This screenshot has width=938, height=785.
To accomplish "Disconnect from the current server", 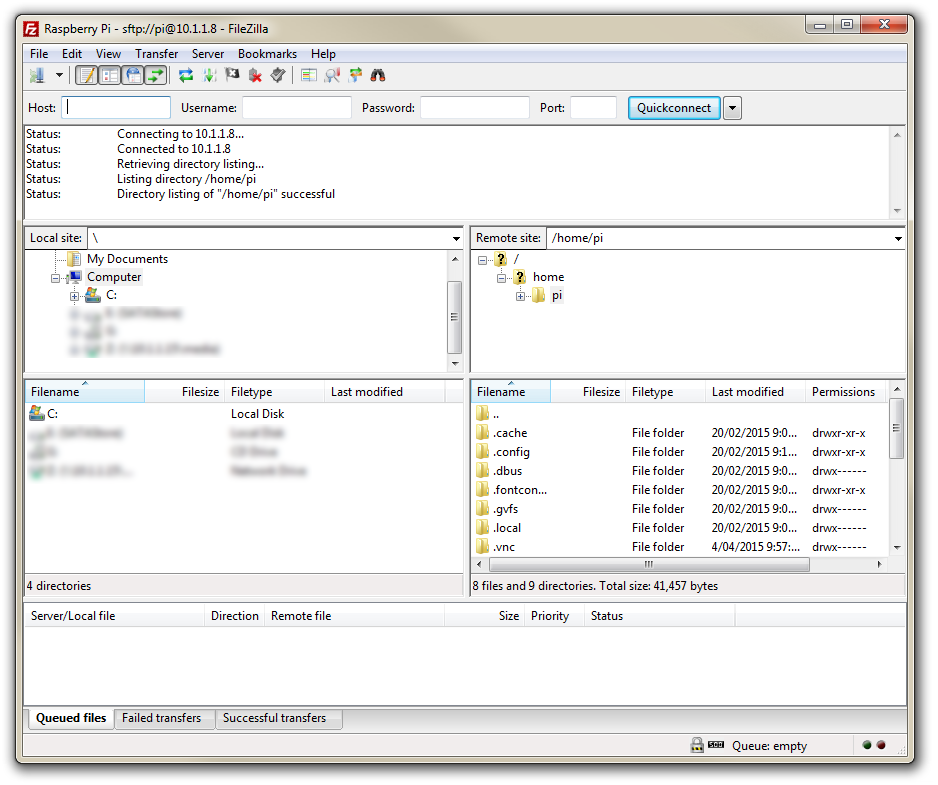I will [255, 75].
